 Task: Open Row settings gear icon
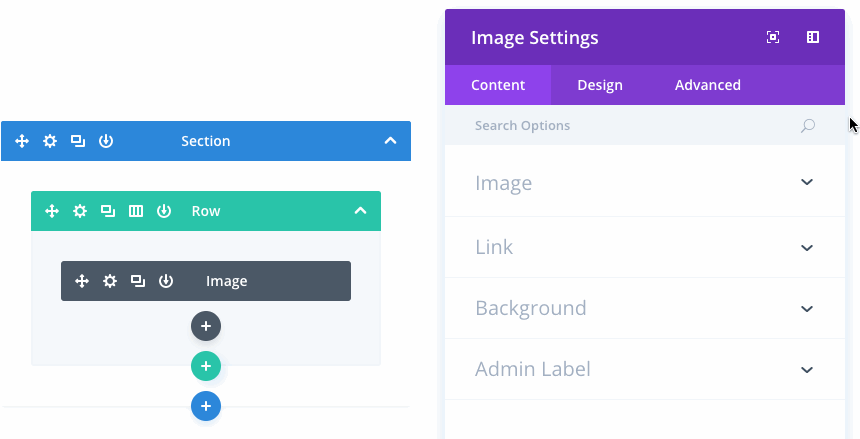pyautogui.click(x=80, y=211)
